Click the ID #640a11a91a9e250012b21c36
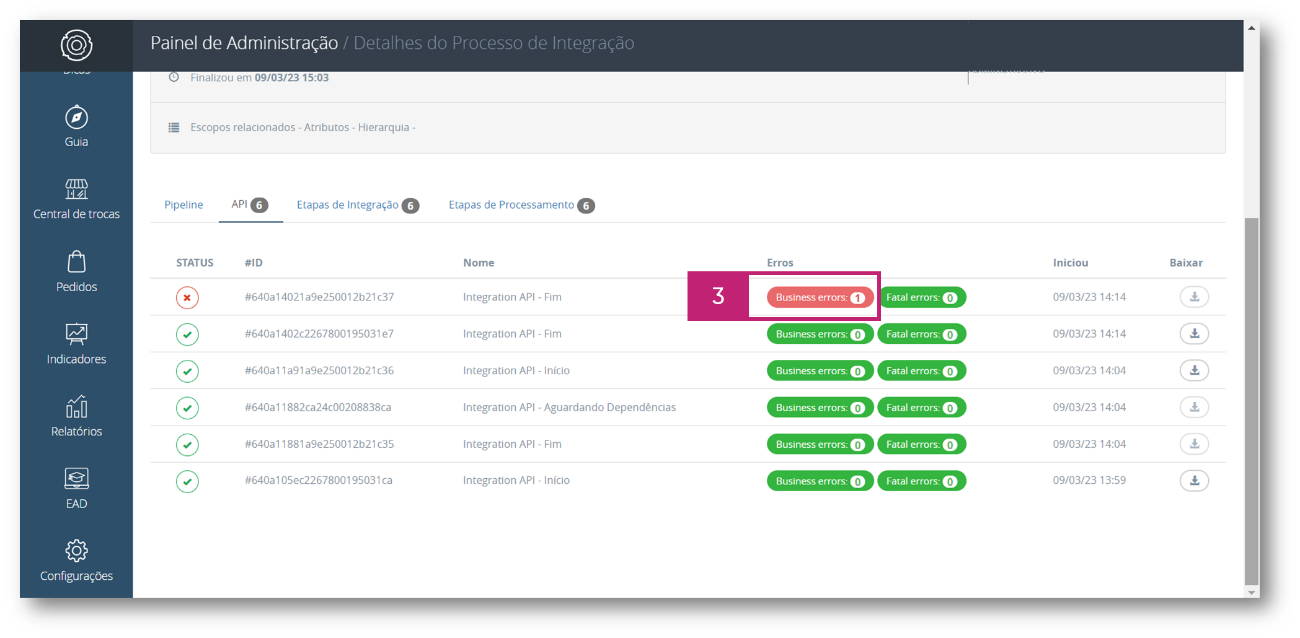Viewport: 1300px width, 638px height. pyautogui.click(x=319, y=371)
